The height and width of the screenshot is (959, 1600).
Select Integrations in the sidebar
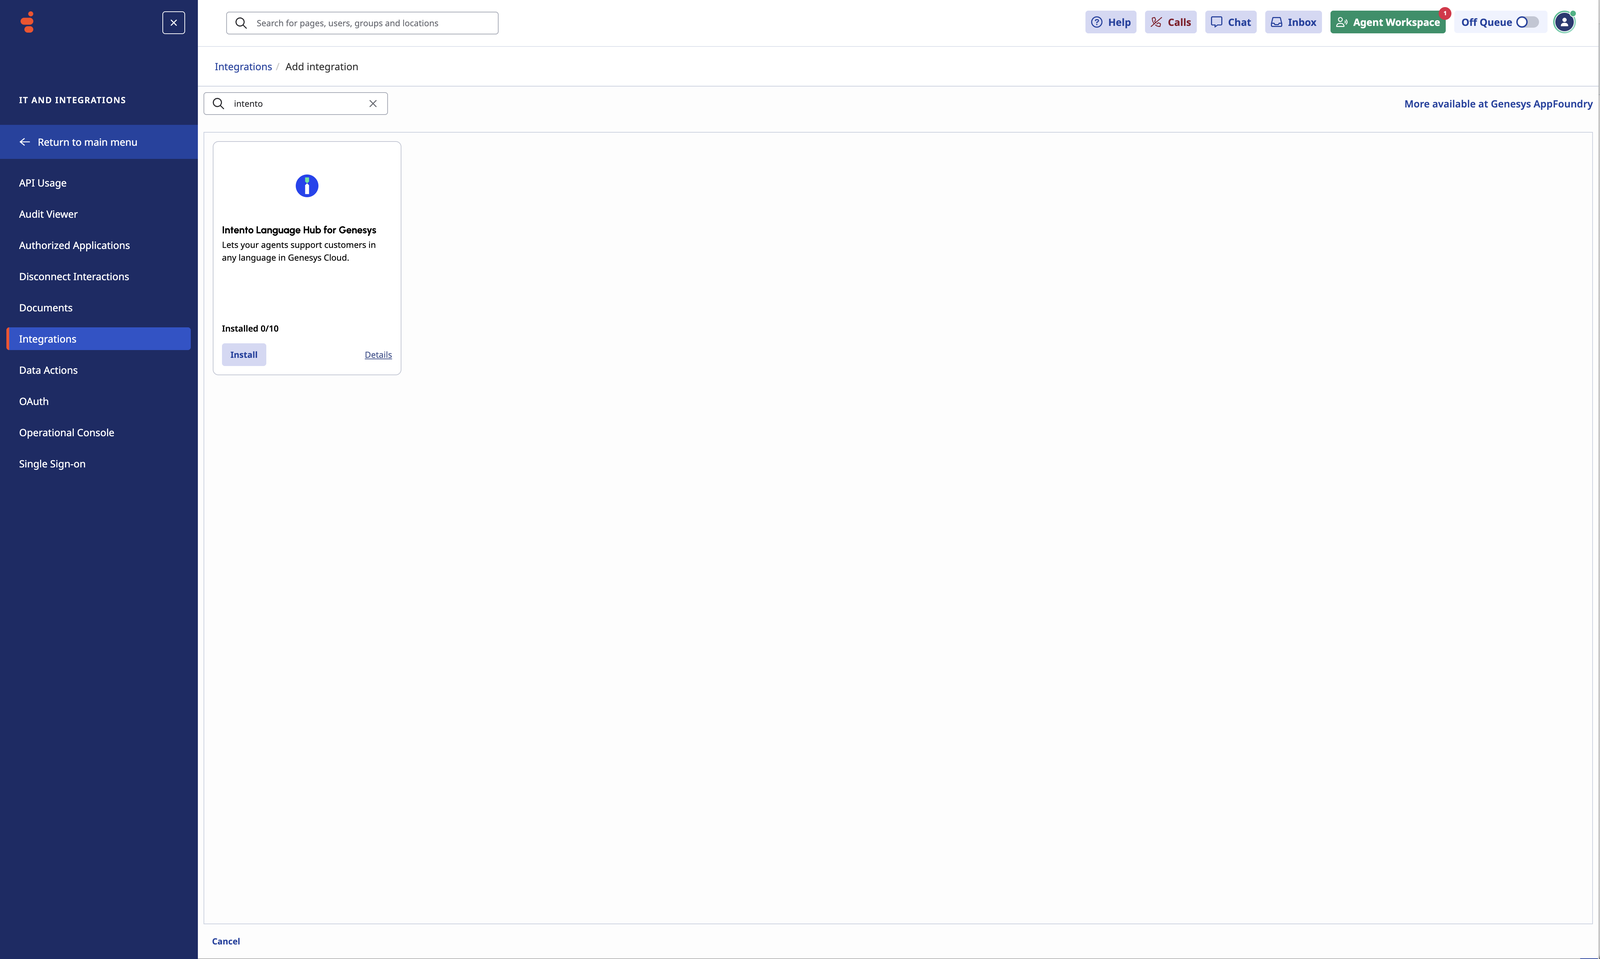[x=98, y=339]
